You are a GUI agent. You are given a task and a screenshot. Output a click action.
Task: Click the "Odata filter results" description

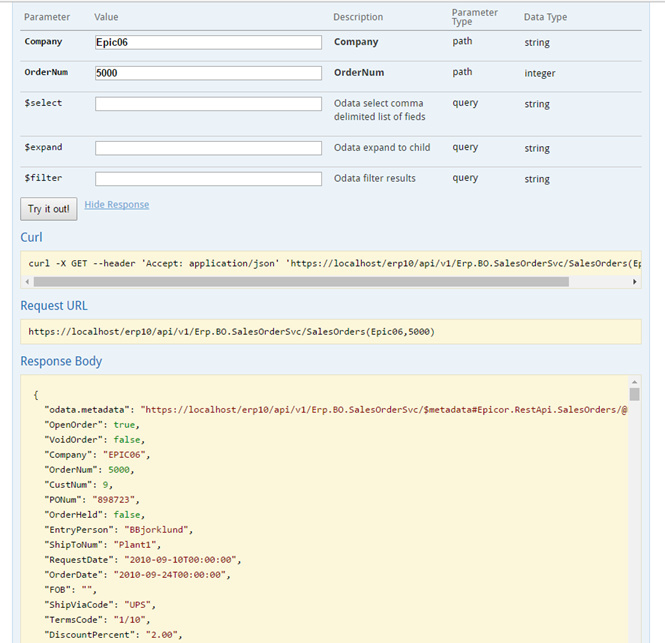[x=374, y=178]
